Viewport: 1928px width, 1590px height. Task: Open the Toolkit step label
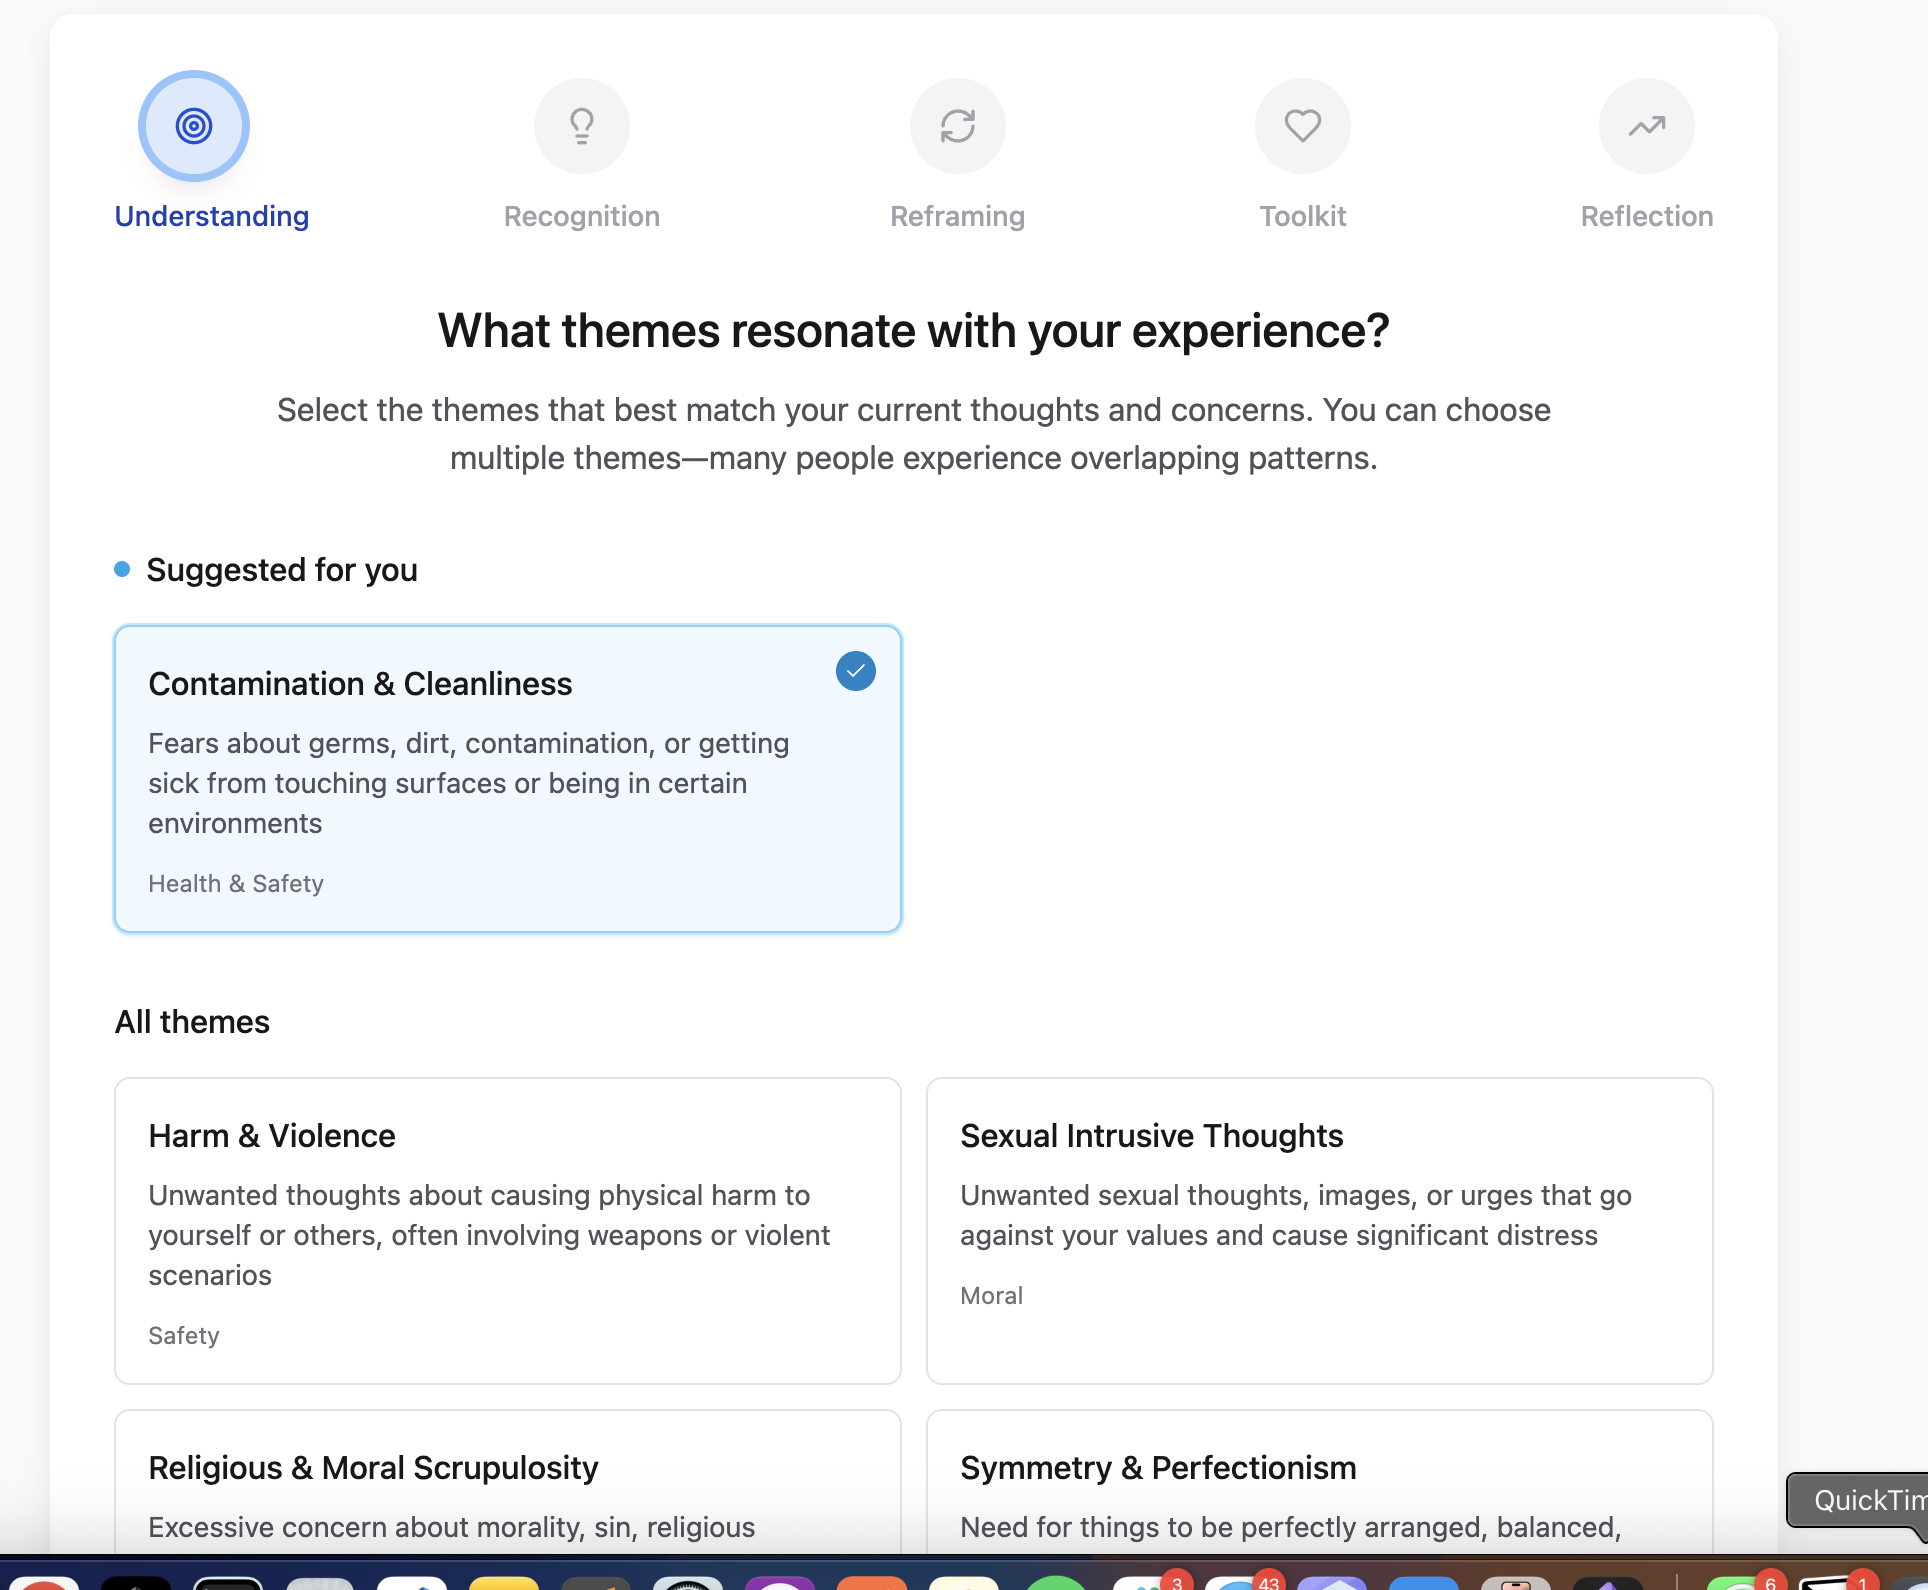1302,216
